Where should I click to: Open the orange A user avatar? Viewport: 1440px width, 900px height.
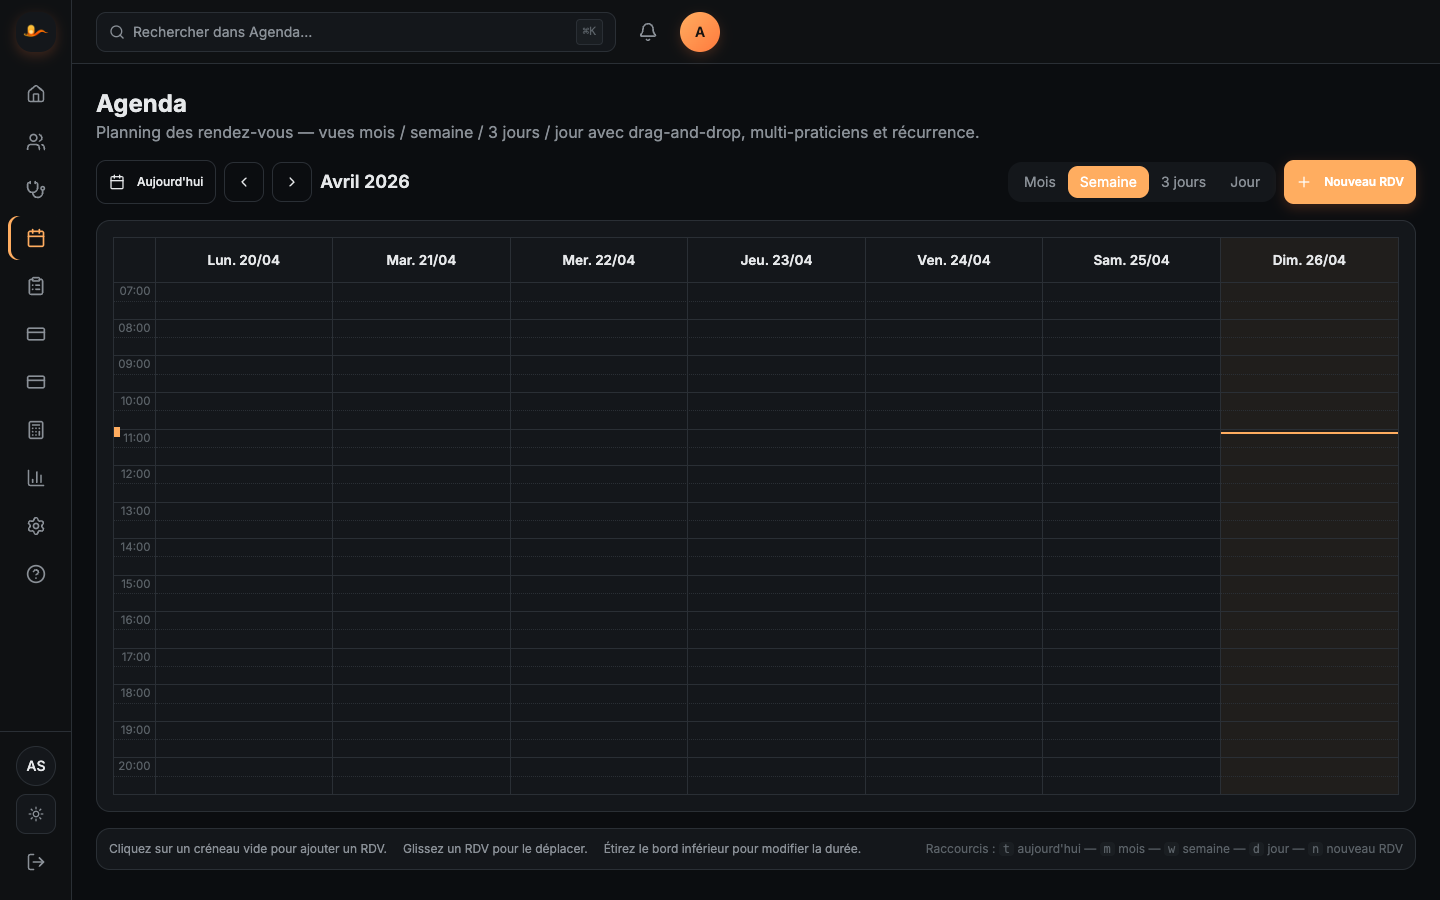[x=700, y=32]
